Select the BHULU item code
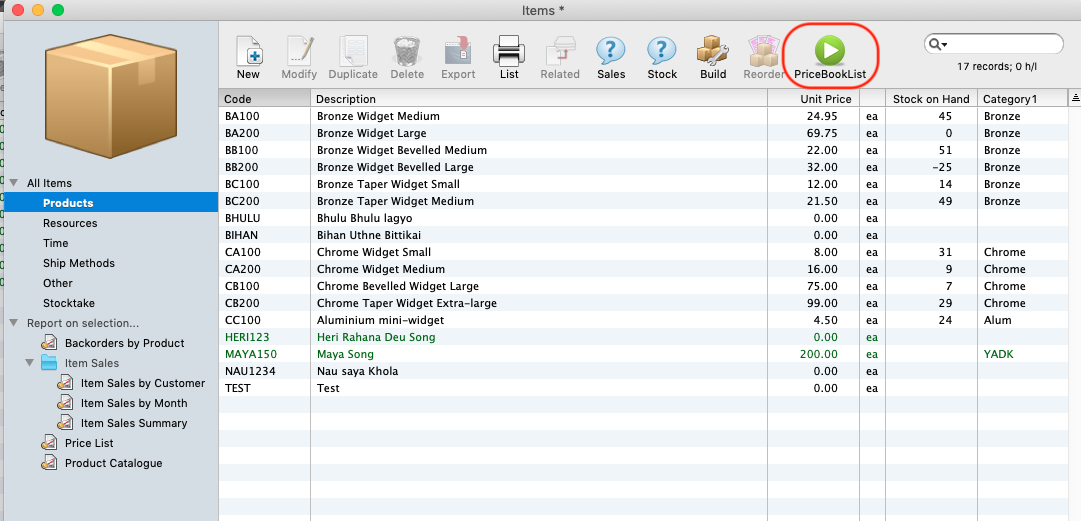1081x521 pixels. (x=242, y=218)
